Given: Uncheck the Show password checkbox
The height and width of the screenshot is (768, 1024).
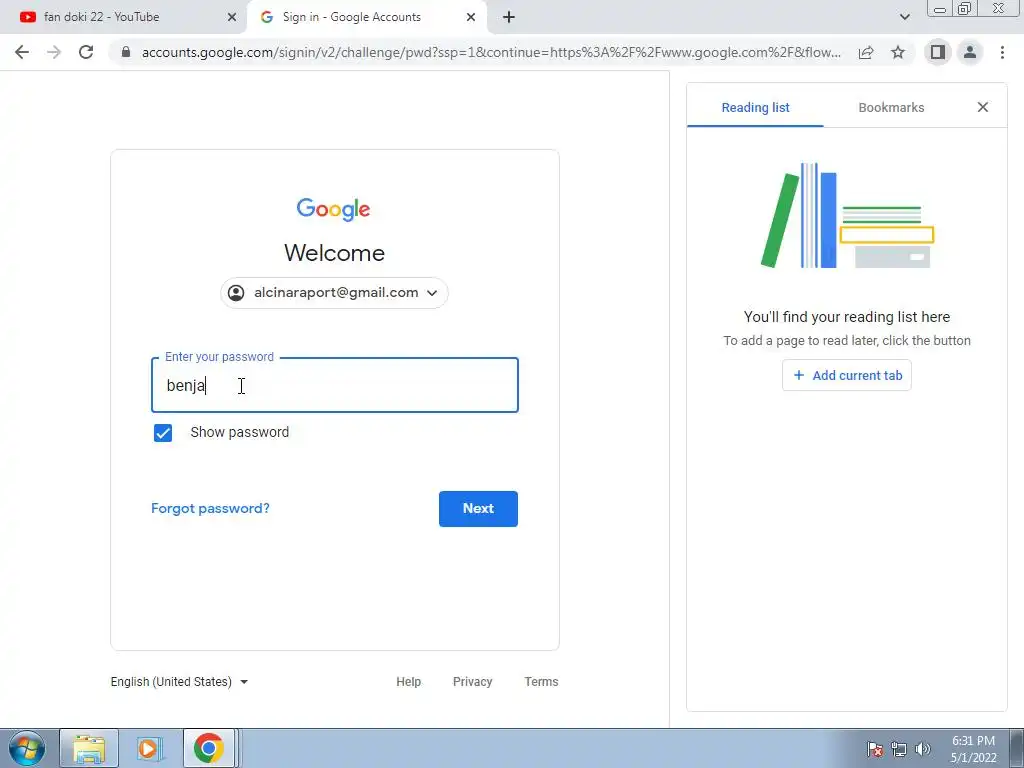Looking at the screenshot, I should point(163,433).
